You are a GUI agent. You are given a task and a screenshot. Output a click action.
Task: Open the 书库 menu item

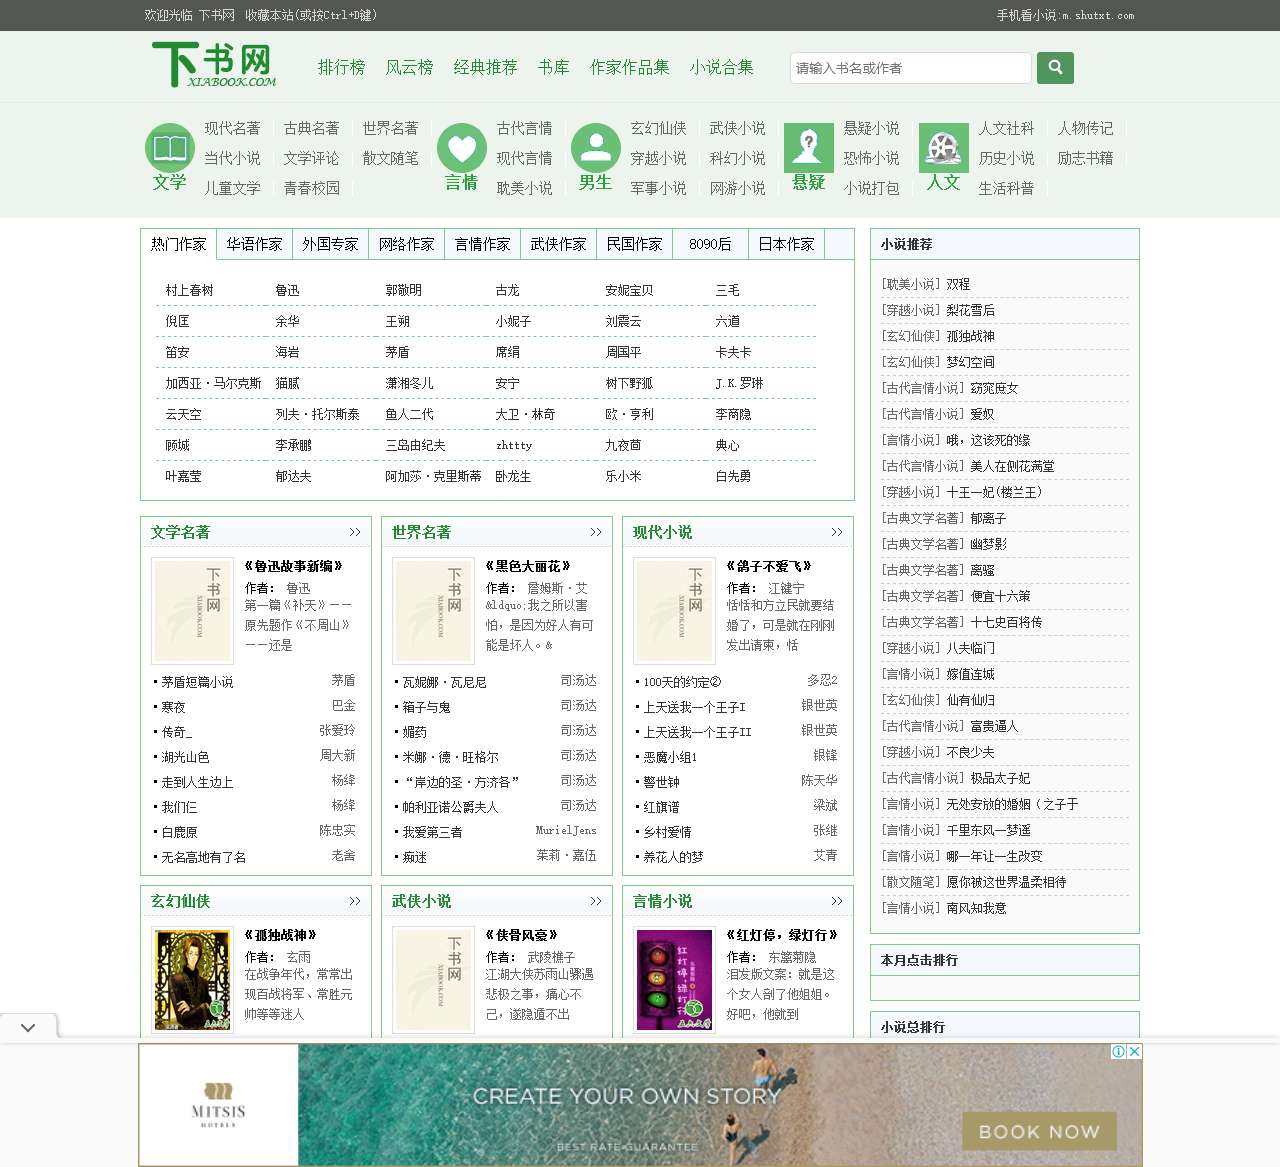(x=553, y=68)
